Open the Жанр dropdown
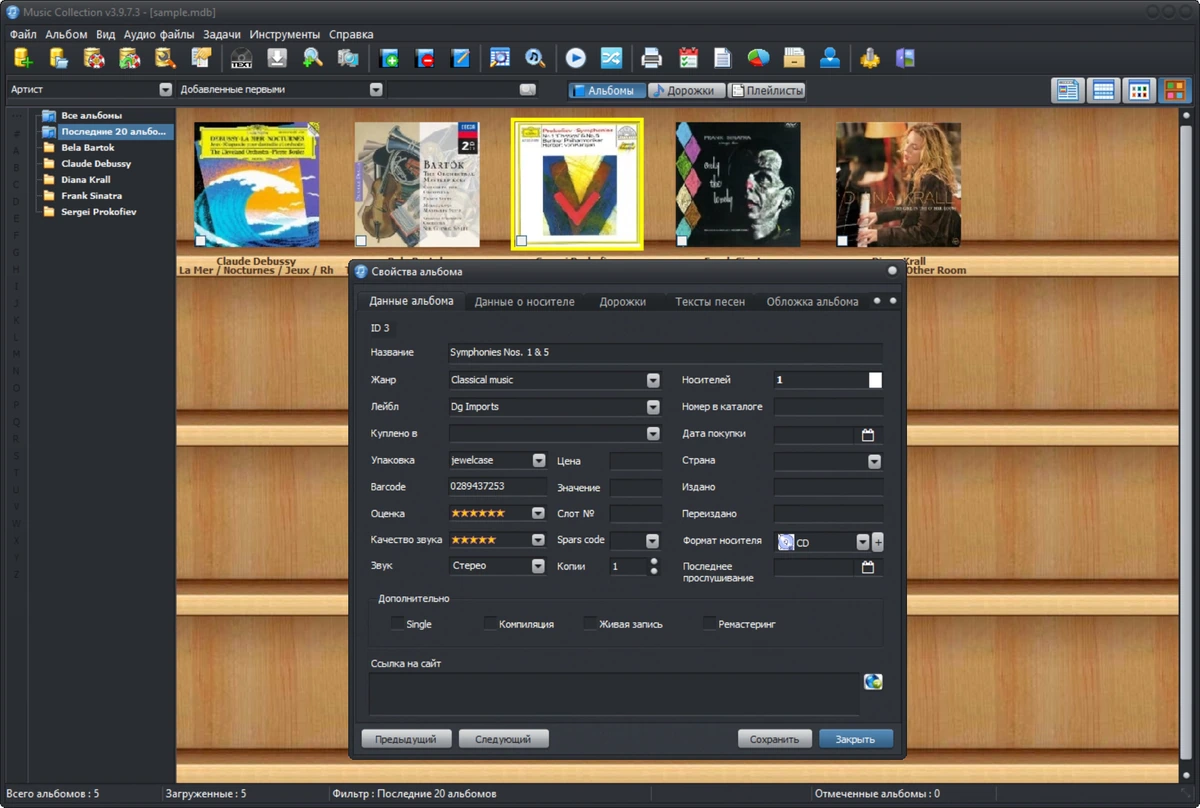The image size is (1200, 808). pos(653,380)
